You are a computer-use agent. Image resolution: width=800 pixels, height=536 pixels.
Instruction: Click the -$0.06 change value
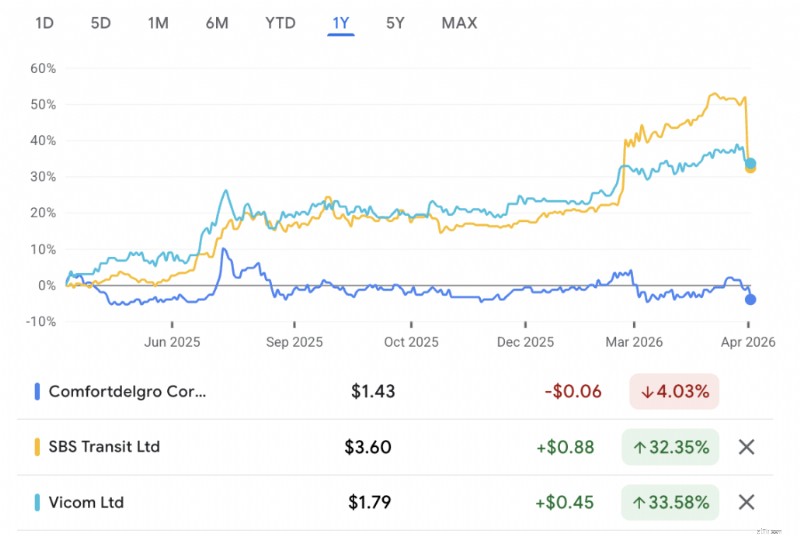(573, 392)
